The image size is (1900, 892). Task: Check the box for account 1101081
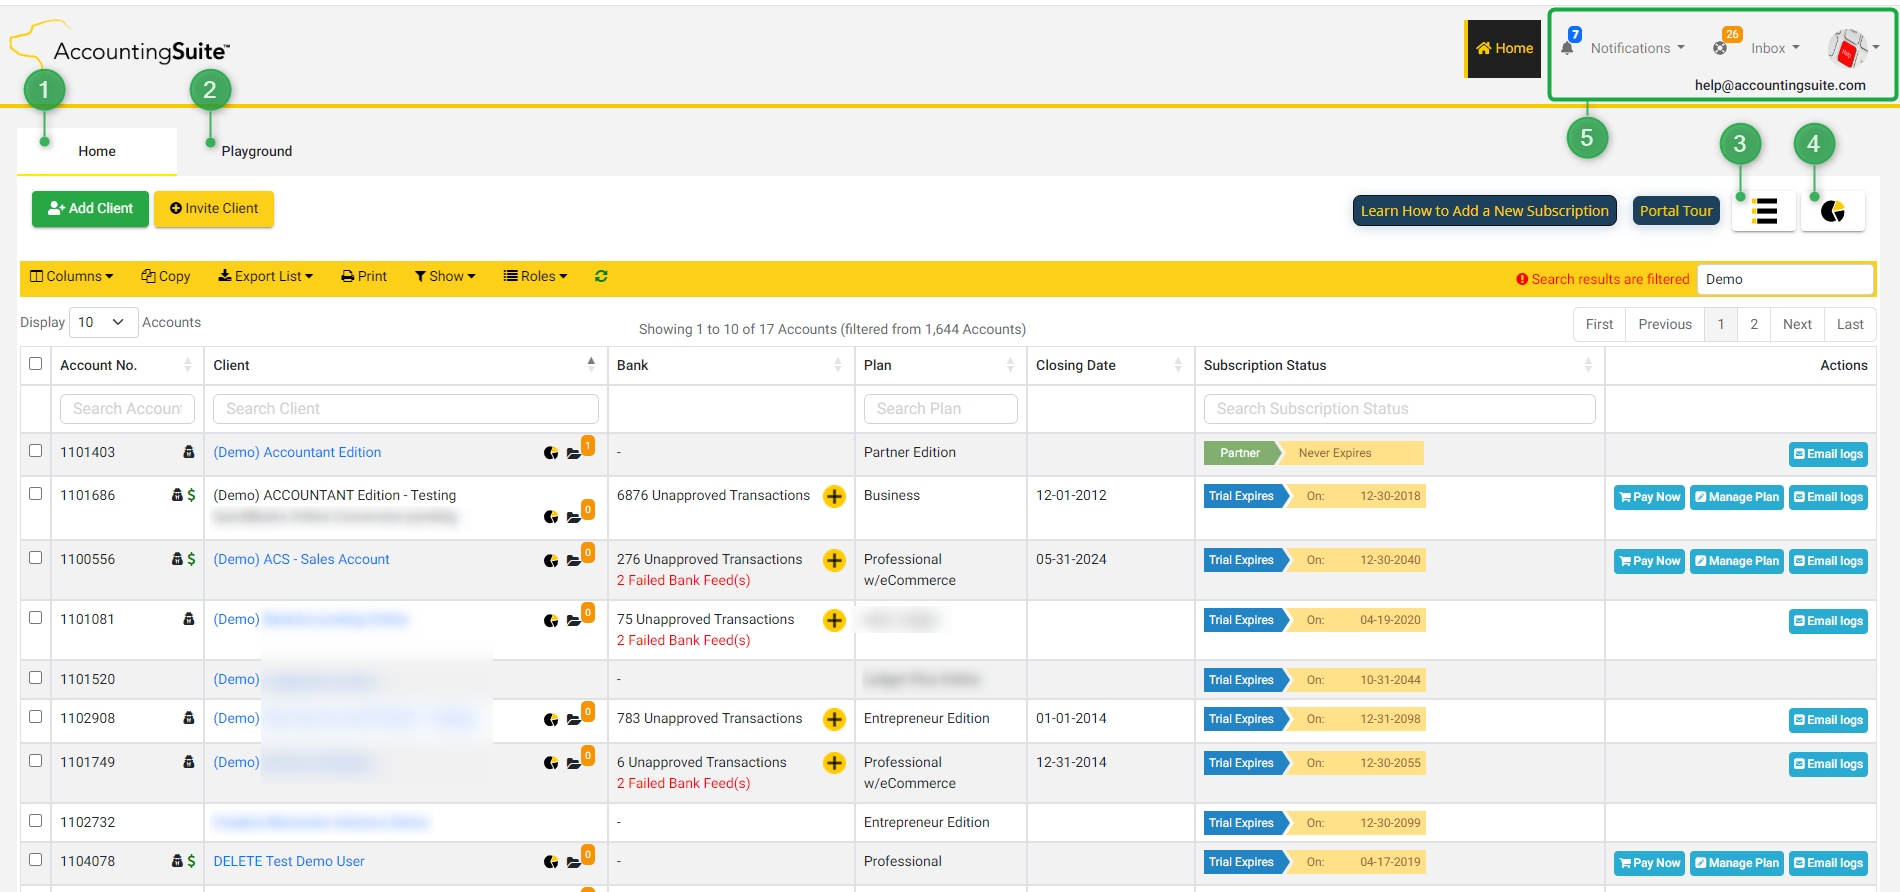pyautogui.click(x=36, y=617)
